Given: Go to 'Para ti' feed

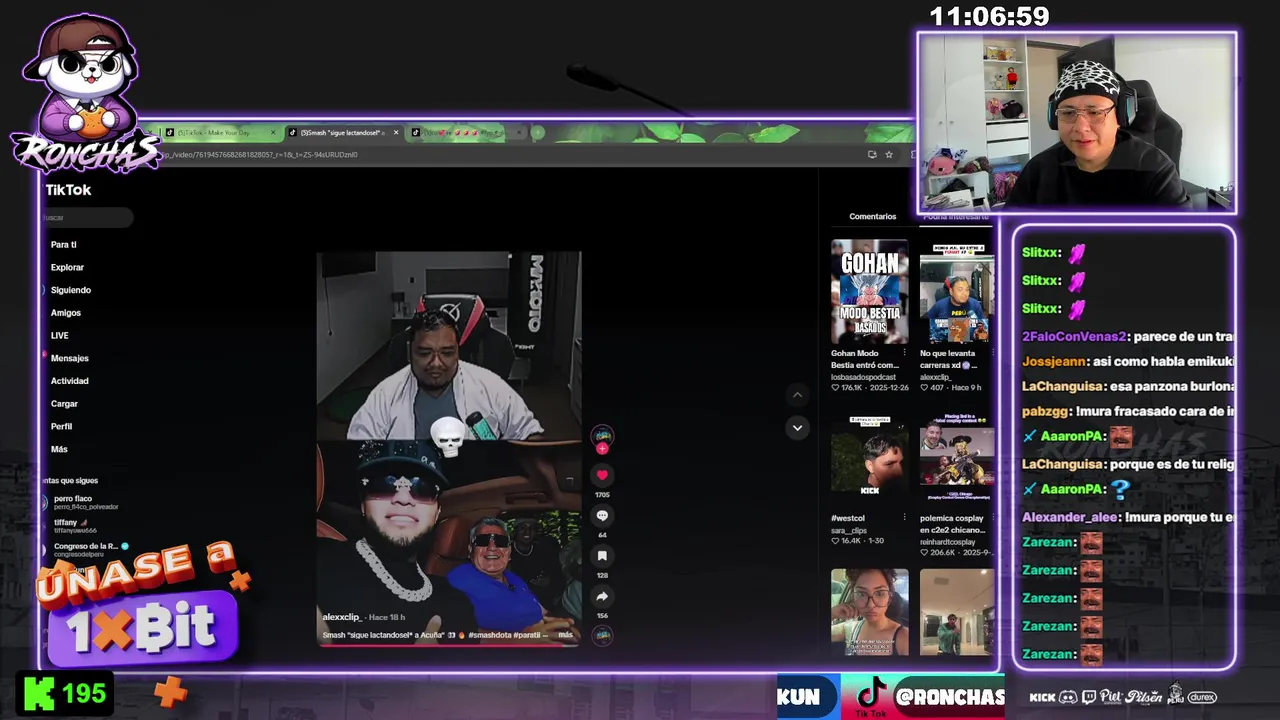Looking at the screenshot, I should point(64,245).
